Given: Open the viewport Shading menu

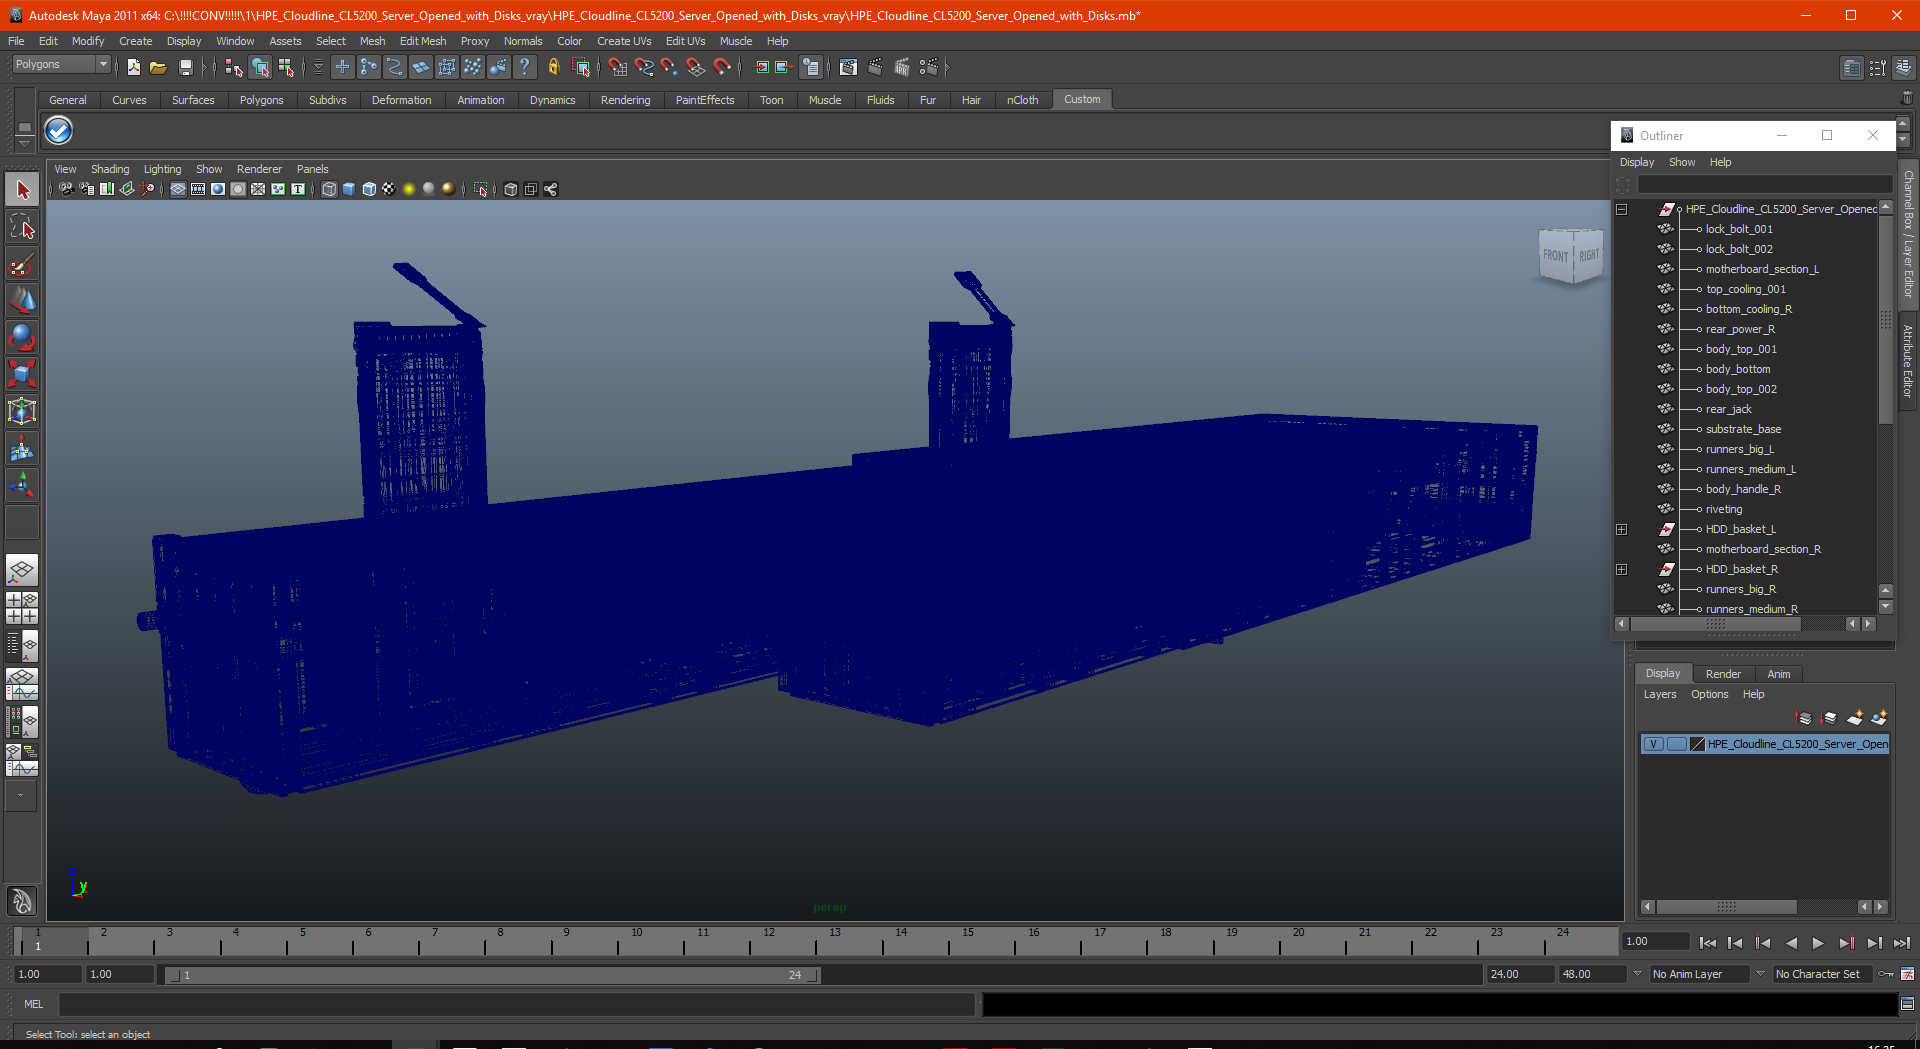Looking at the screenshot, I should (110, 169).
